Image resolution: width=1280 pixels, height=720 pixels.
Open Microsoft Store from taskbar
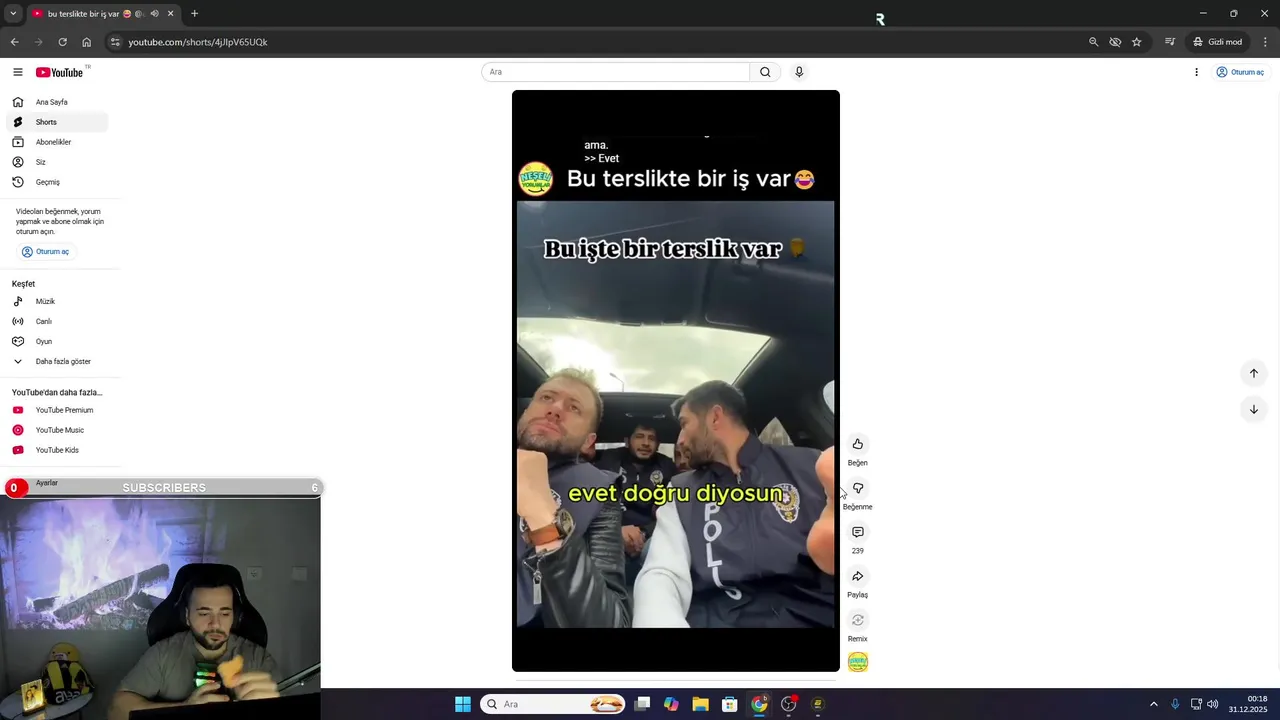click(x=730, y=704)
